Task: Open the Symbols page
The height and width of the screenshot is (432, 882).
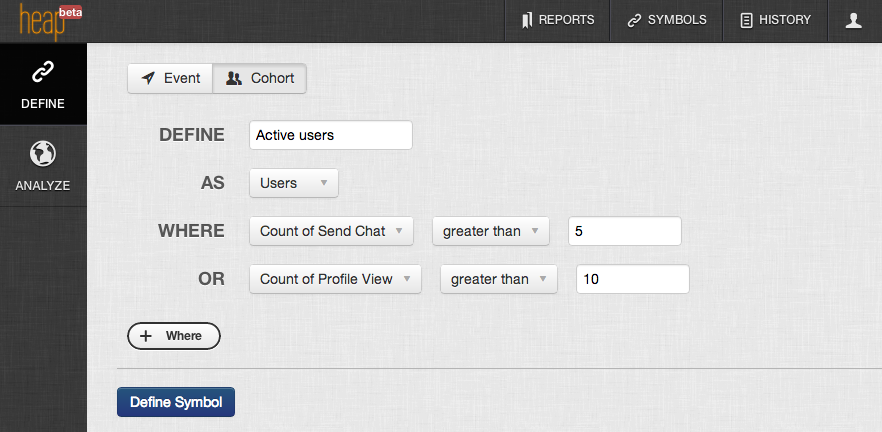Action: (x=667, y=20)
